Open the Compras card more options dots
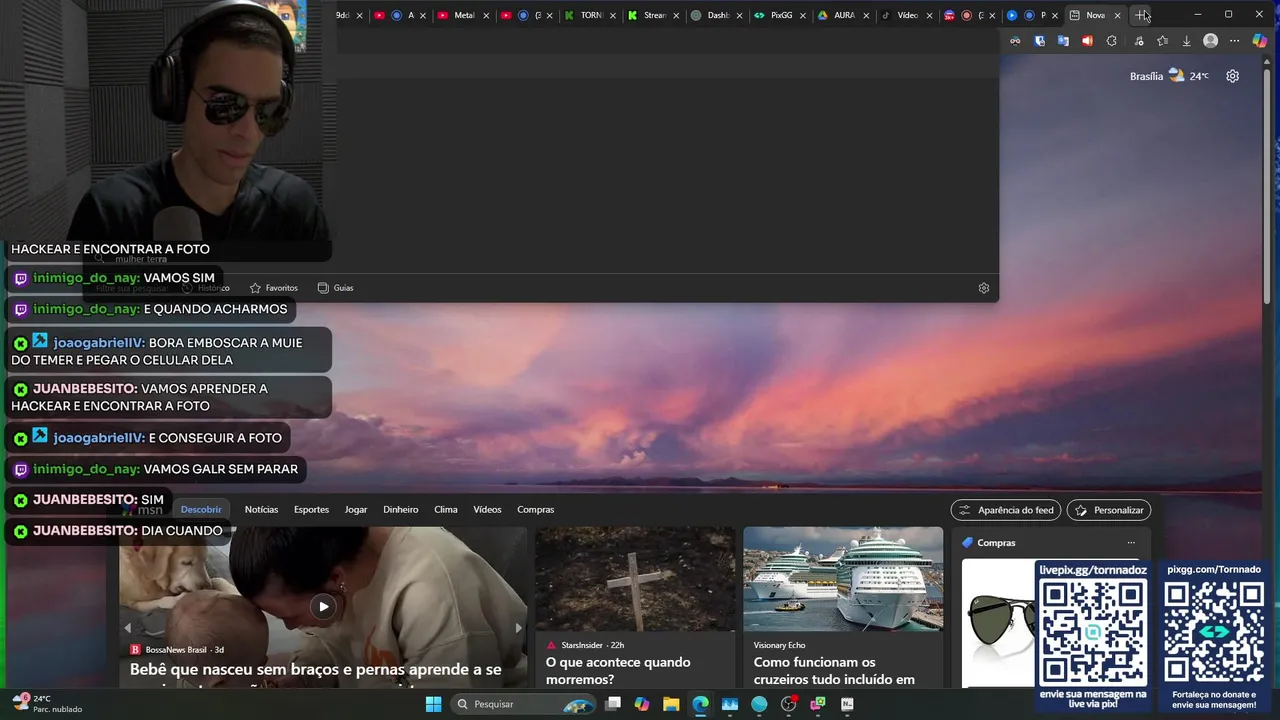The image size is (1280, 720). [x=1131, y=543]
